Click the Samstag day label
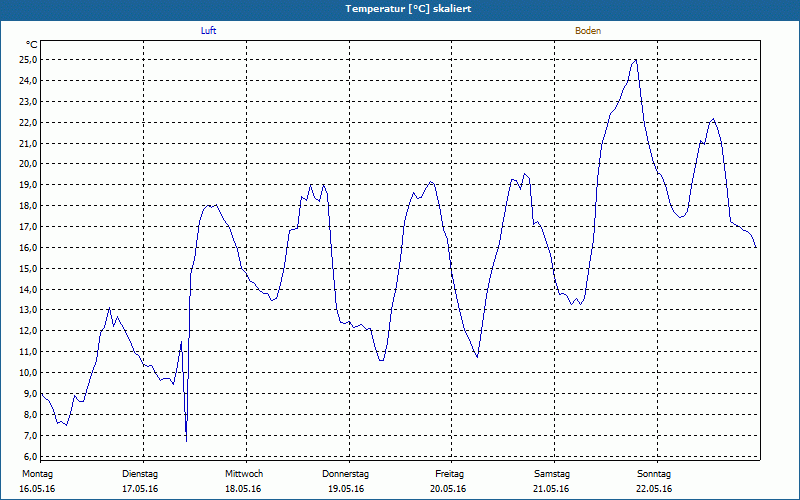This screenshot has width=800, height=500. (552, 474)
